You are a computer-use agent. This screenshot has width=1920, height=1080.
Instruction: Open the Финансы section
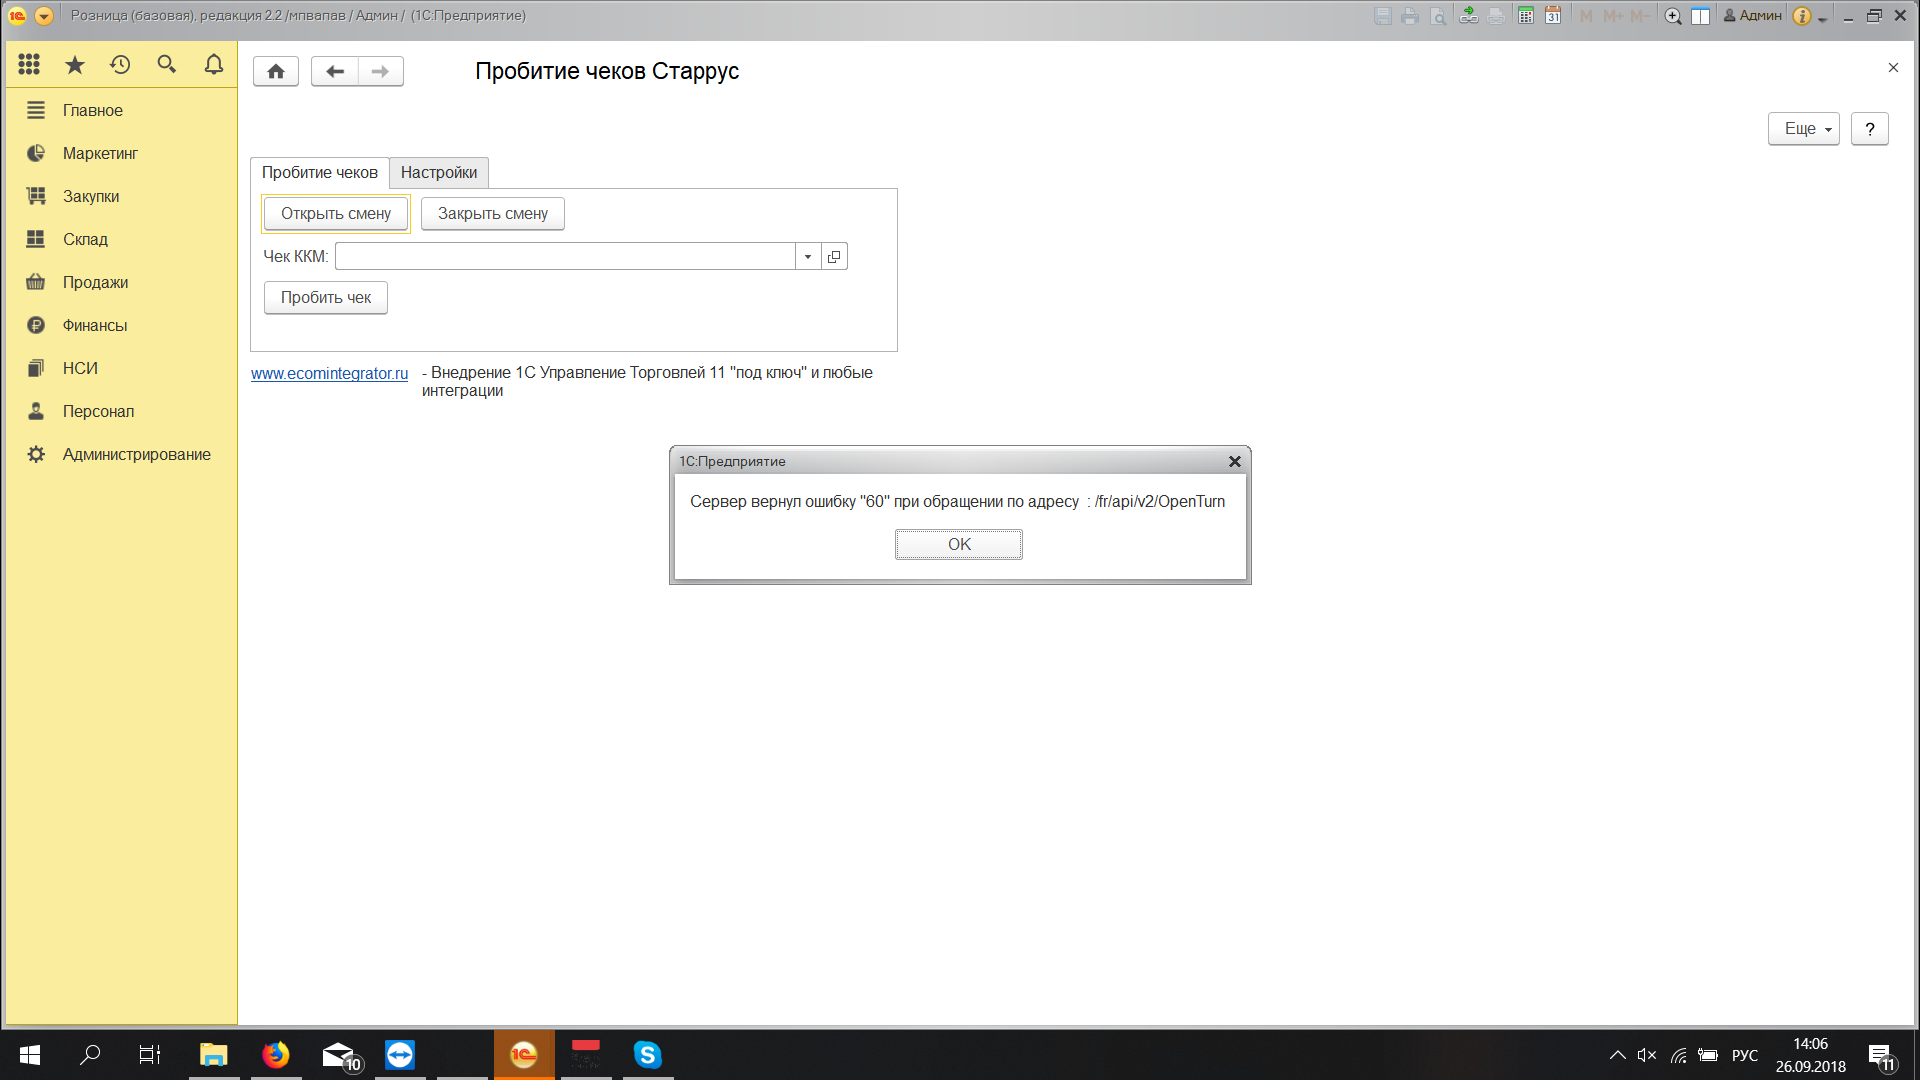(120, 326)
